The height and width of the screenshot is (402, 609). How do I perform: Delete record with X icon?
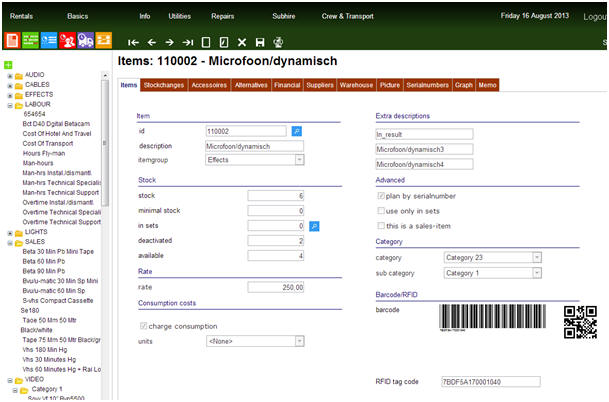point(242,42)
